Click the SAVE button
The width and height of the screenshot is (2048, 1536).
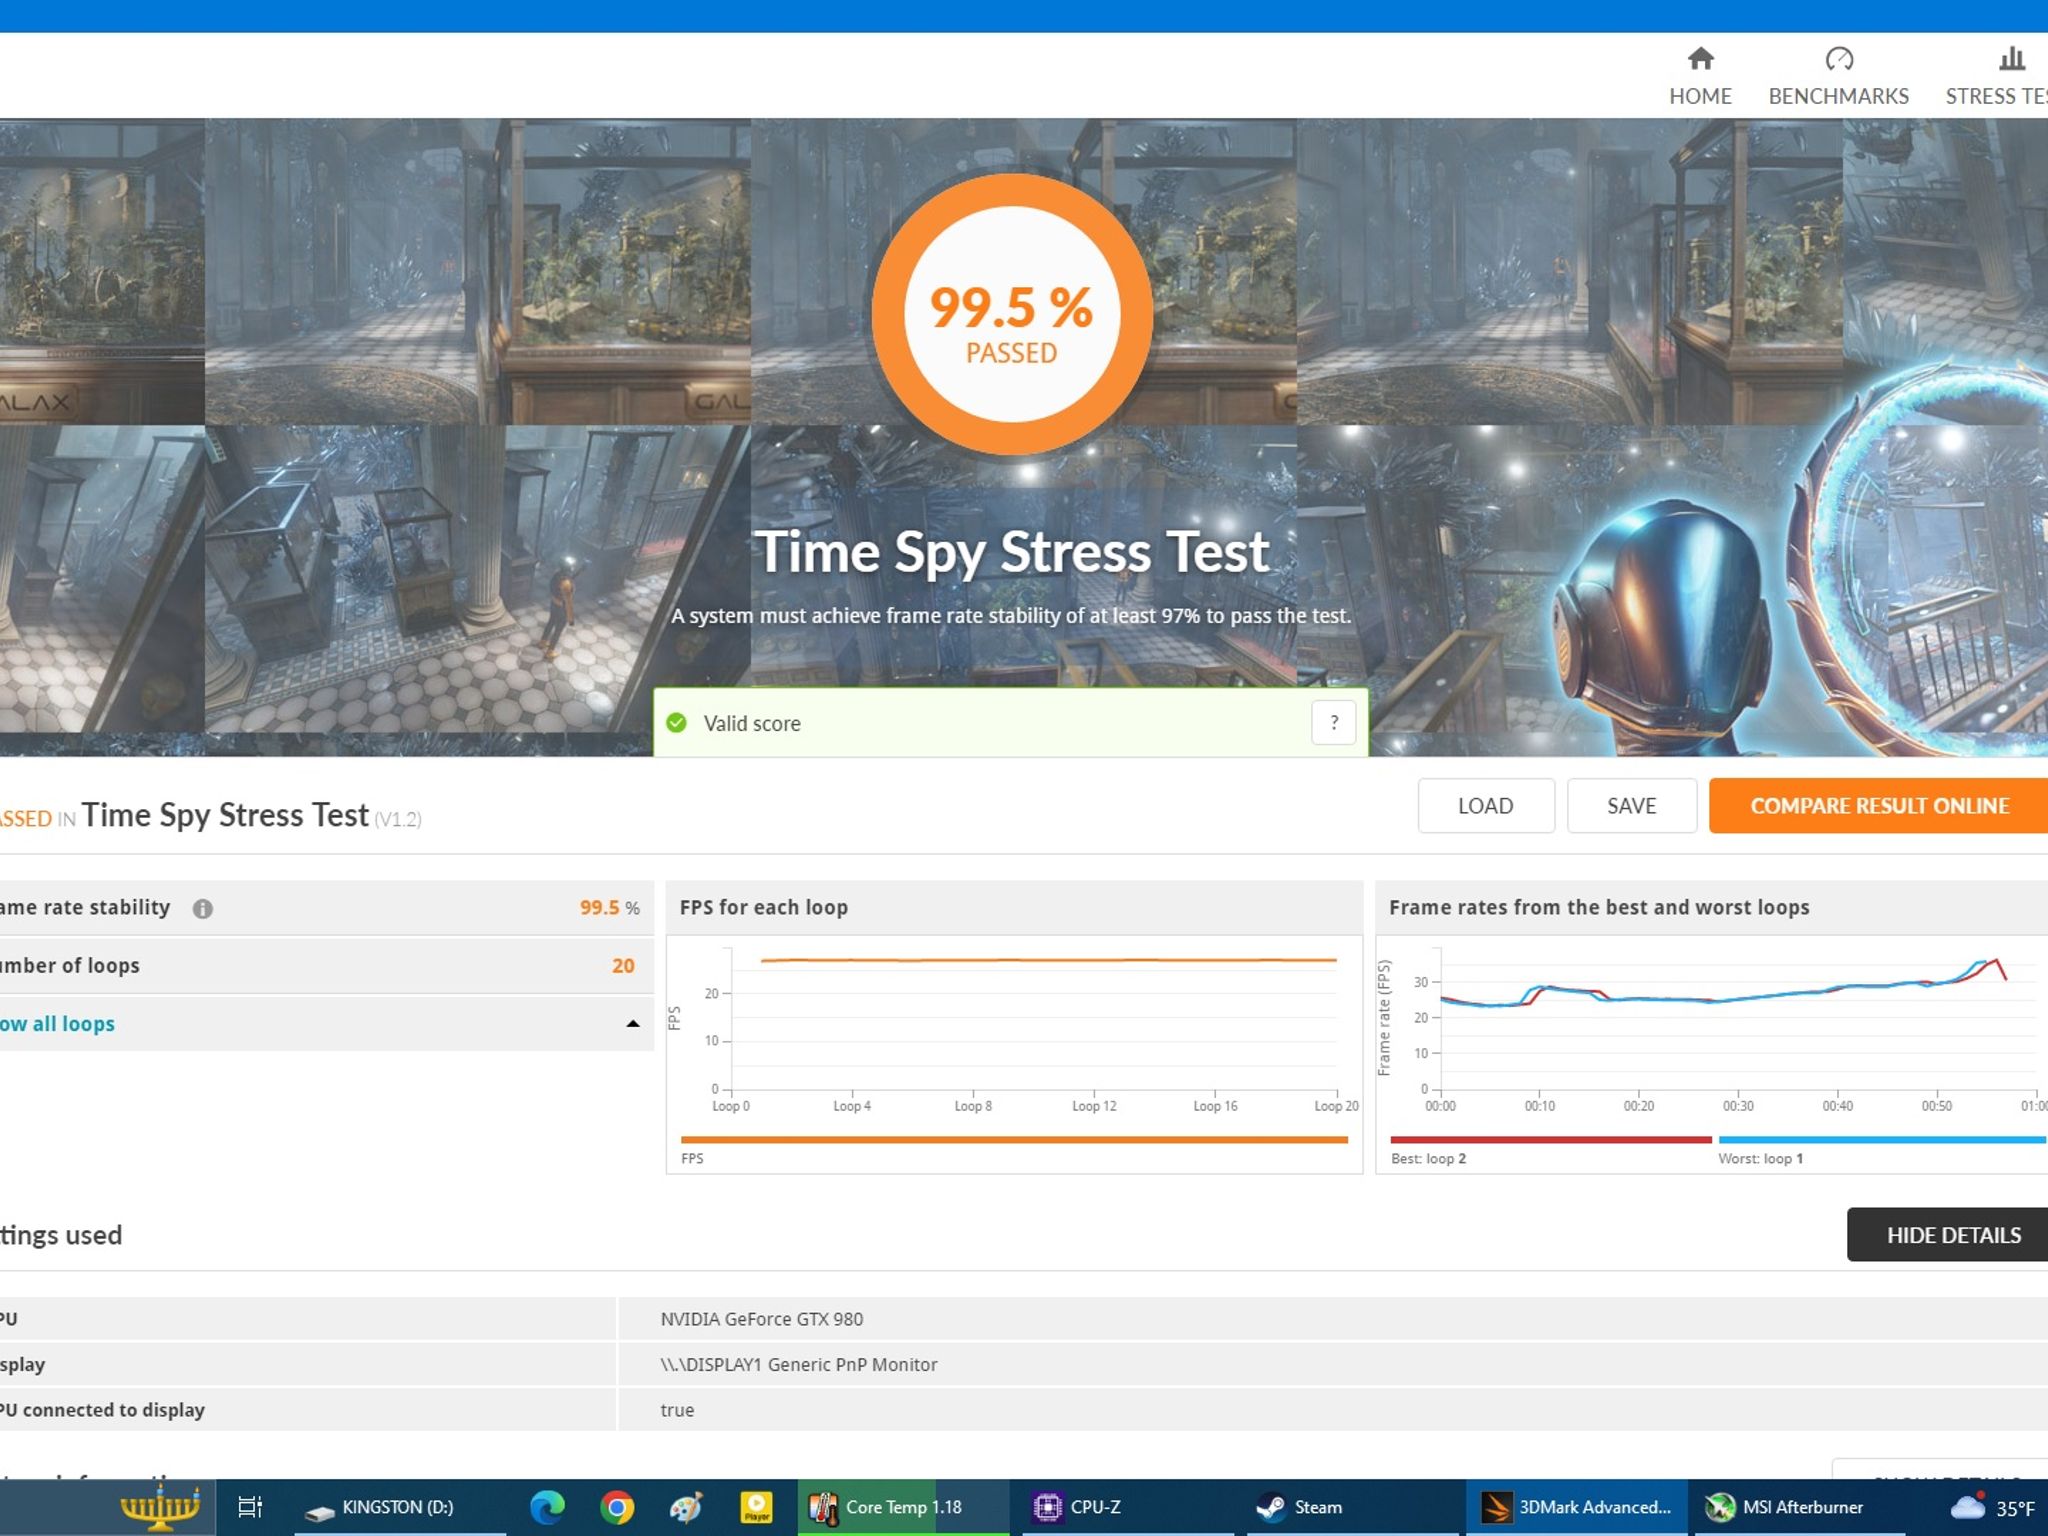(x=1631, y=806)
